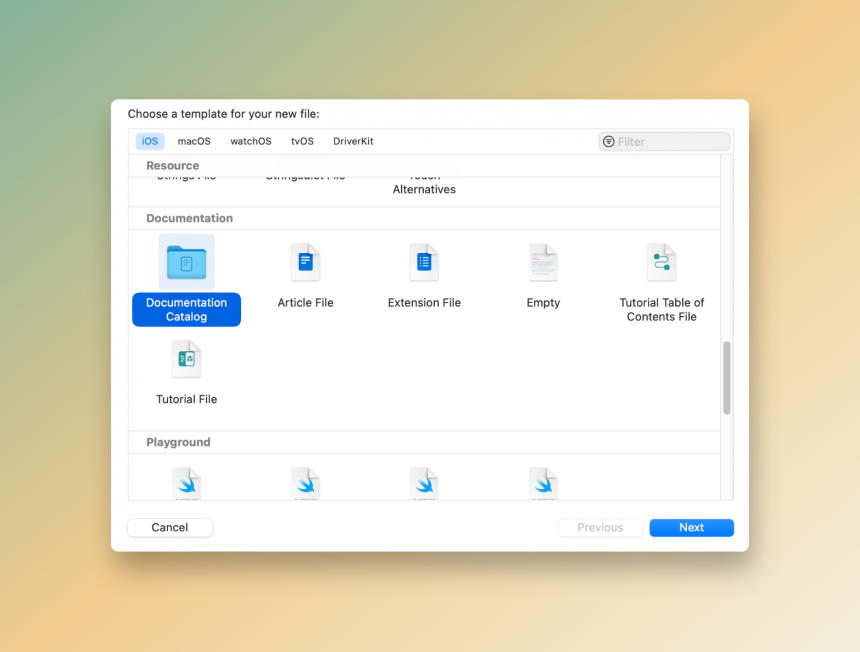This screenshot has width=860, height=652.
Task: Select the last Swift playground template icon
Action: click(x=543, y=483)
